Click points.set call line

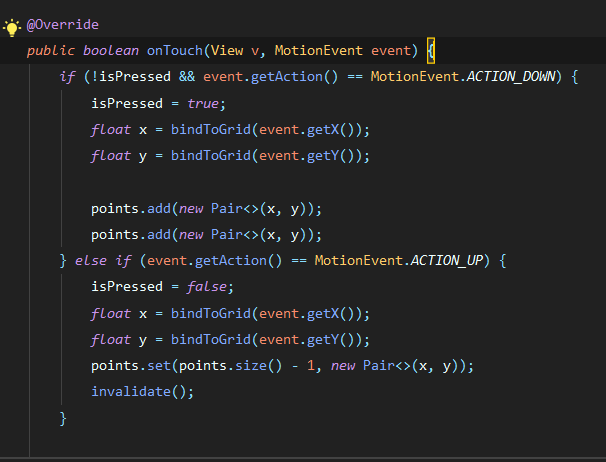282,366
